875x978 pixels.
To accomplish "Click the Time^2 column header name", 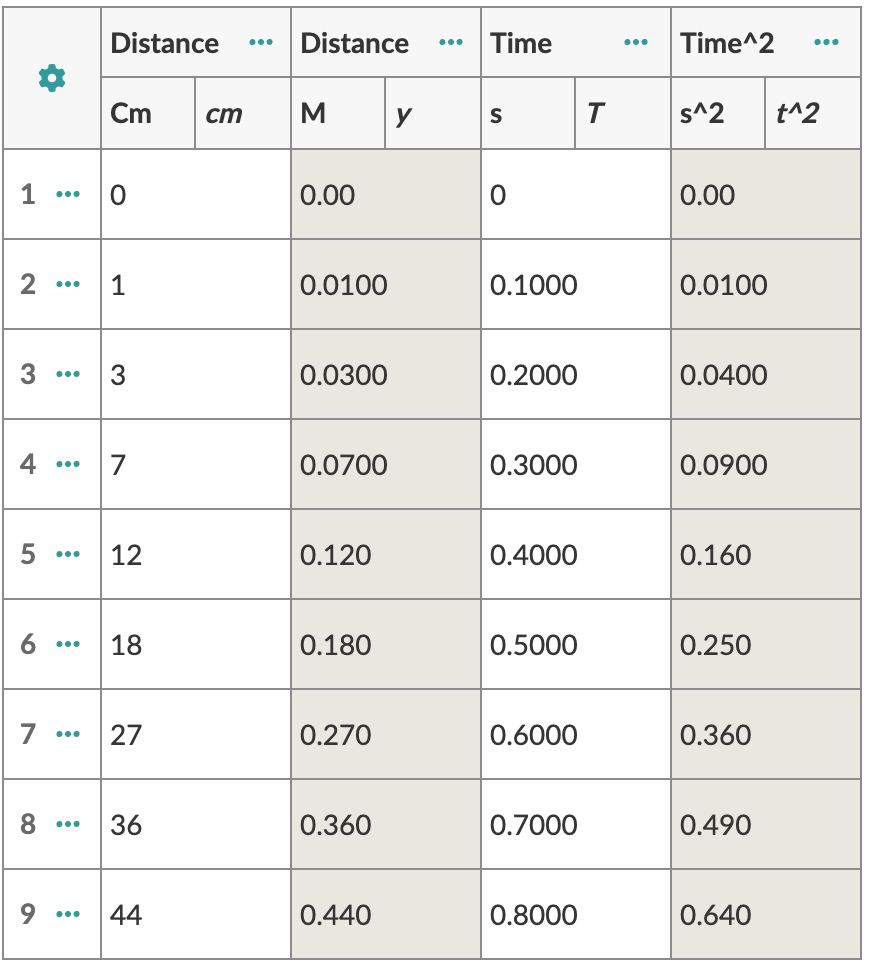I will [x=727, y=43].
